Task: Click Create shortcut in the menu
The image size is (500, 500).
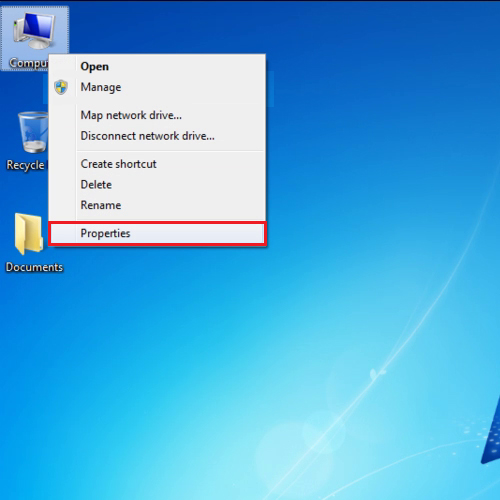Action: [157, 164]
